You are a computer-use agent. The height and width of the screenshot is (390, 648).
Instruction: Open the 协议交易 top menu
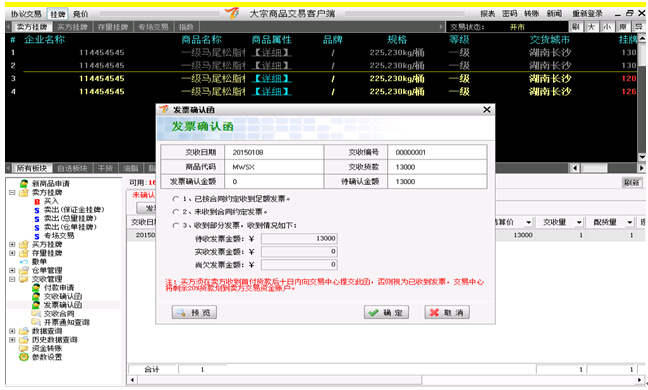coord(26,14)
